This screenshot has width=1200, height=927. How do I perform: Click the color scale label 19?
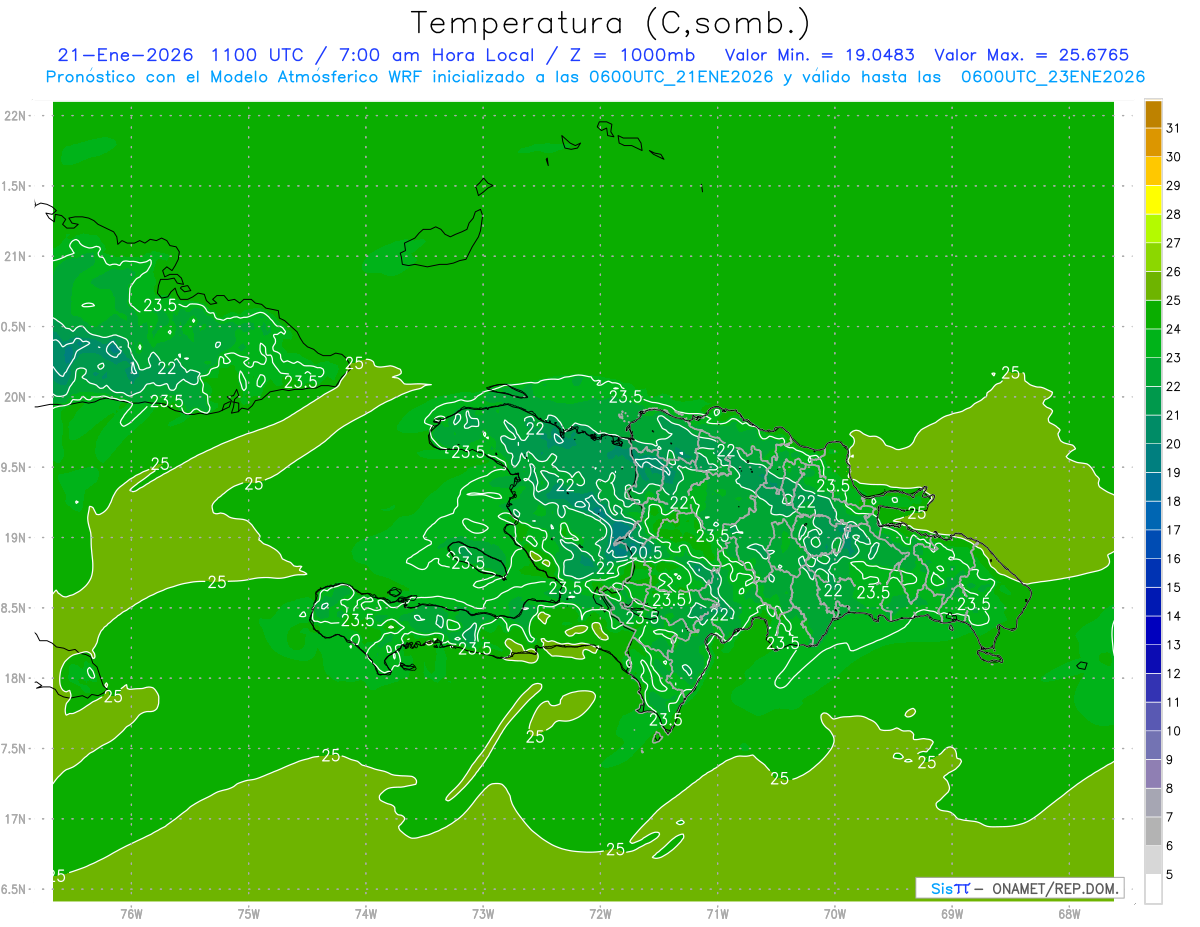[1174, 472]
